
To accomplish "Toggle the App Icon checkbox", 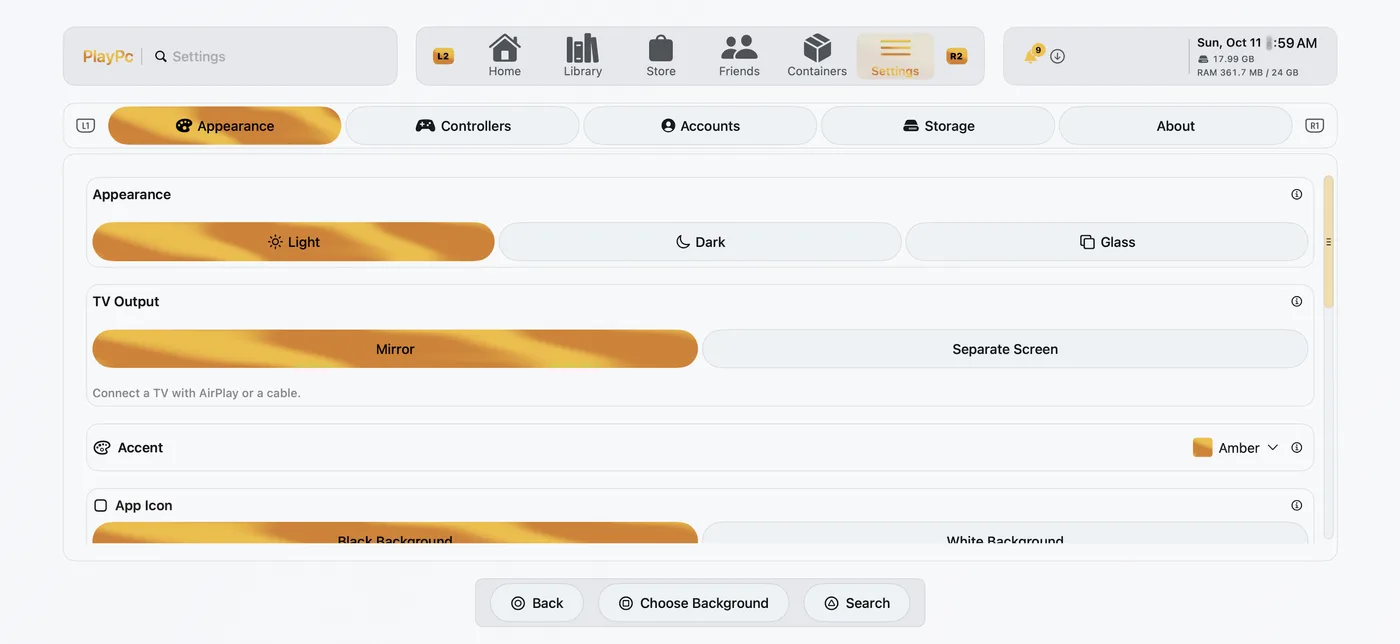I will (x=101, y=506).
